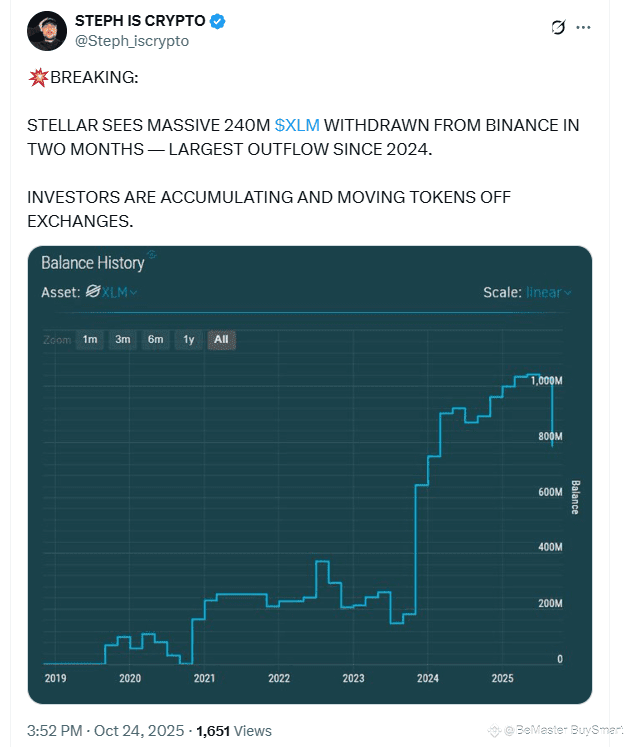631x747 pixels.
Task: Click the Grok icon on the post
Action: pyautogui.click(x=560, y=28)
